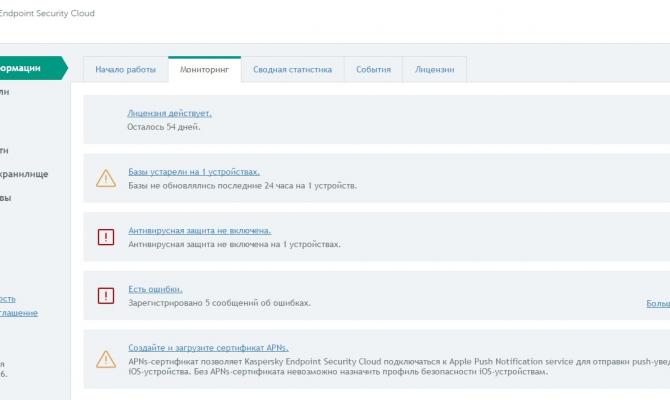Click the underlined sidebar link ending in 'ость'
Image resolution: width=670 pixels, height=400 pixels.
pos(8,298)
